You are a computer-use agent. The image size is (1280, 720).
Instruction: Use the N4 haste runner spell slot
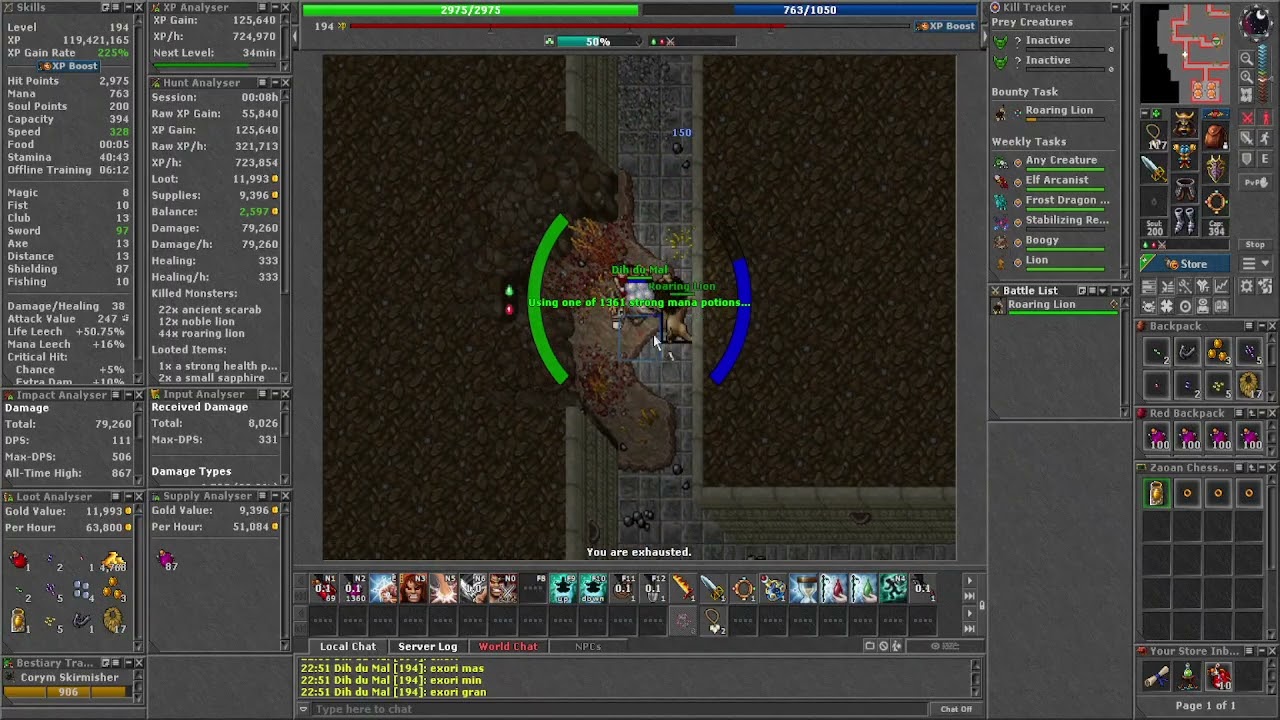coord(893,588)
